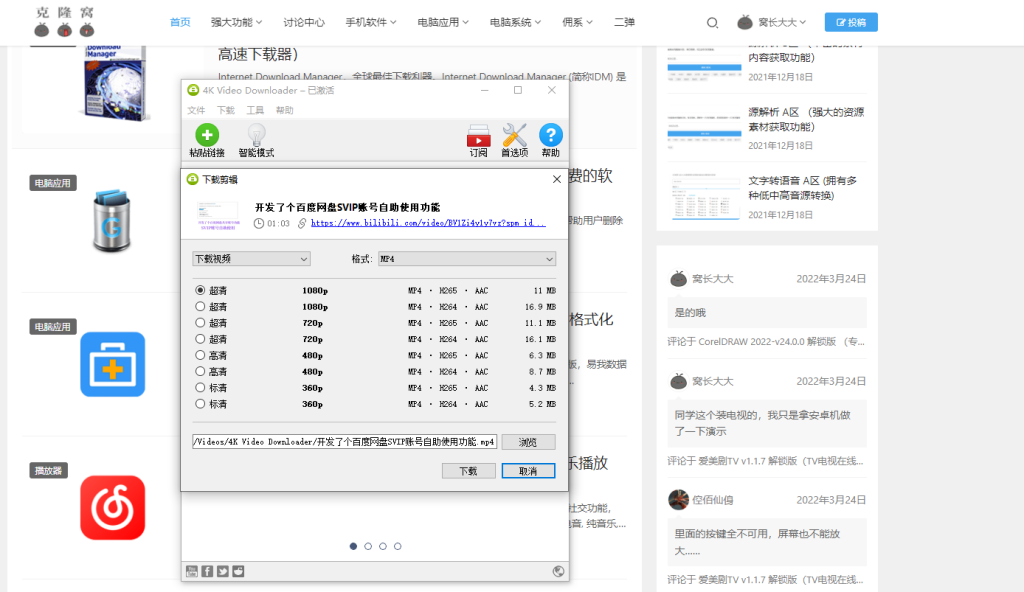1024x592 pixels.
Task: Expand the 强大功能 nav menu
Action: (x=236, y=22)
